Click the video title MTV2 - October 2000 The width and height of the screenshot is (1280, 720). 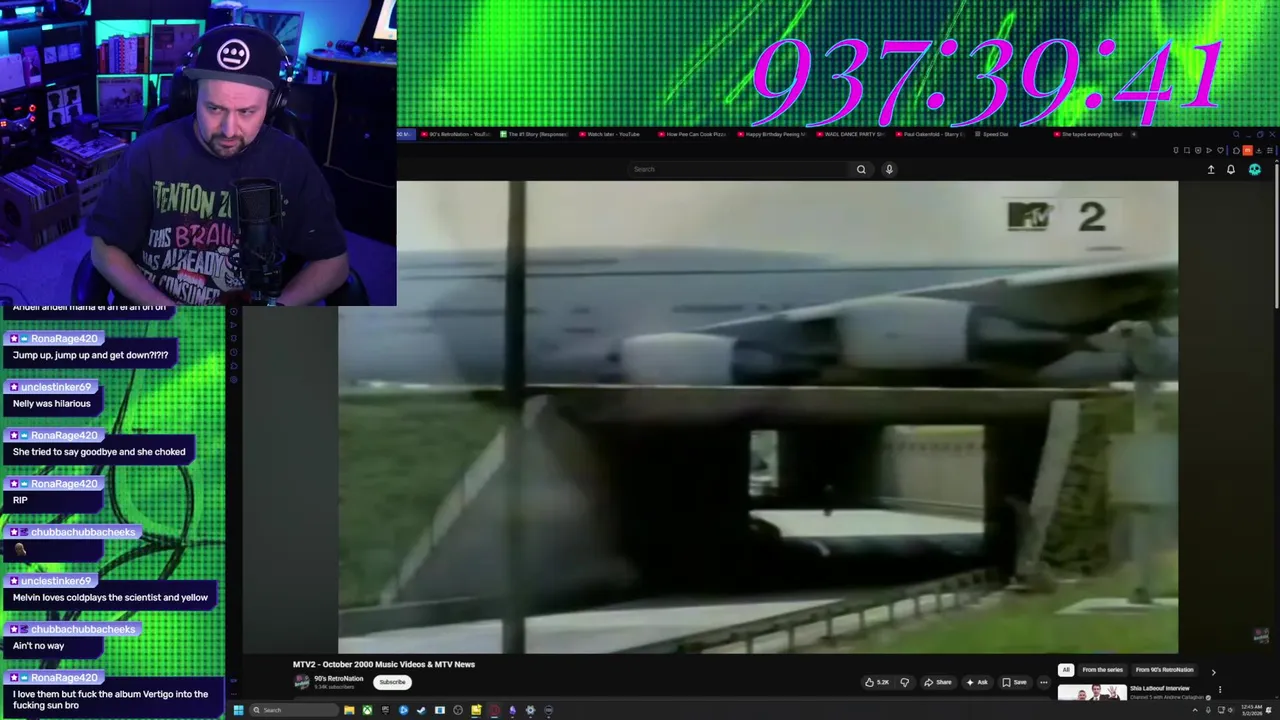[384, 664]
